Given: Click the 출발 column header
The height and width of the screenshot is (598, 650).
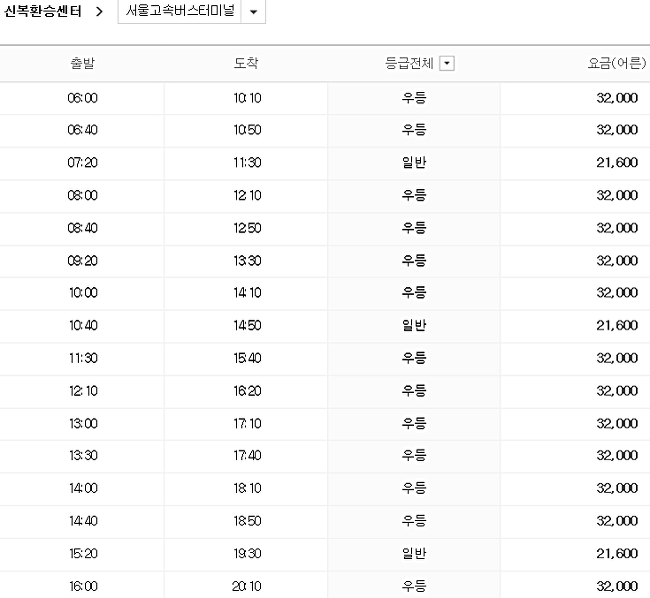Looking at the screenshot, I should (82, 63).
